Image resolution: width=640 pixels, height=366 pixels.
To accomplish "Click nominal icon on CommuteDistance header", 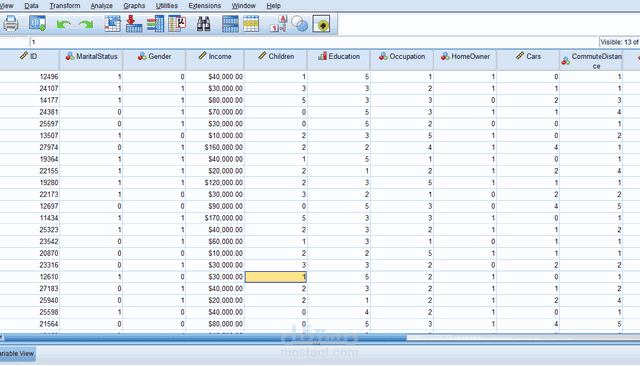I will pos(565,61).
